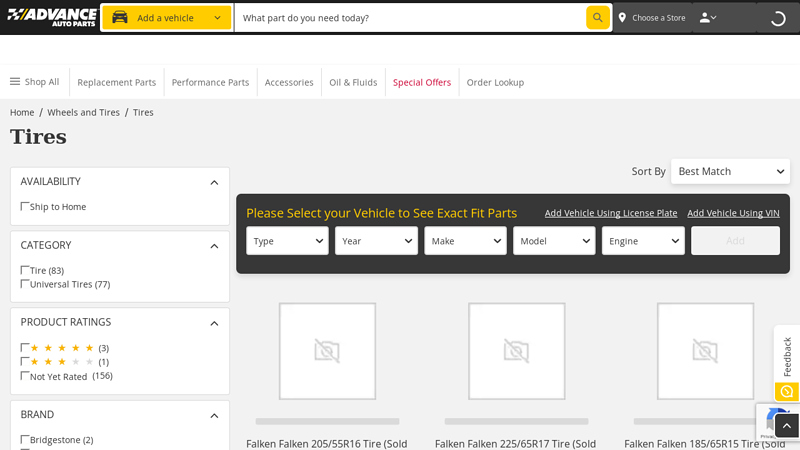Image resolution: width=800 pixels, height=450 pixels.
Task: Go to Order Lookup
Action: [x=495, y=82]
